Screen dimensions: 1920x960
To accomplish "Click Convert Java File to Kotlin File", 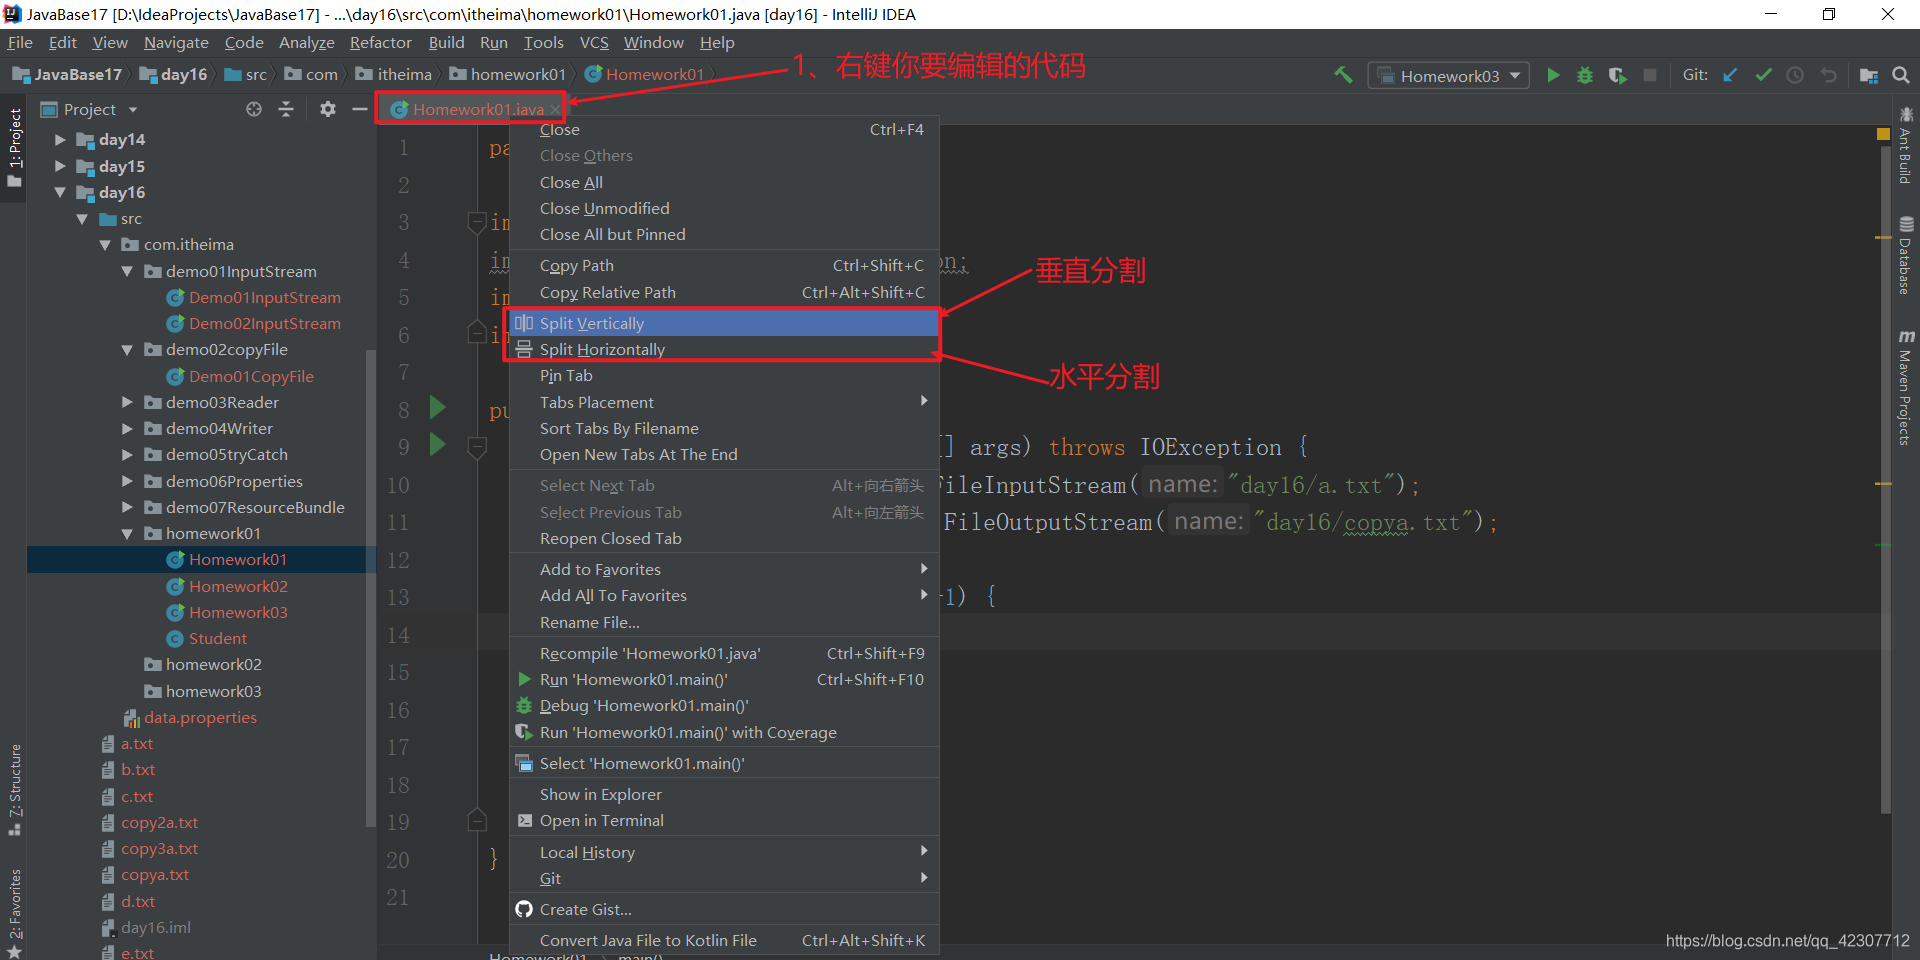I will click(724, 940).
